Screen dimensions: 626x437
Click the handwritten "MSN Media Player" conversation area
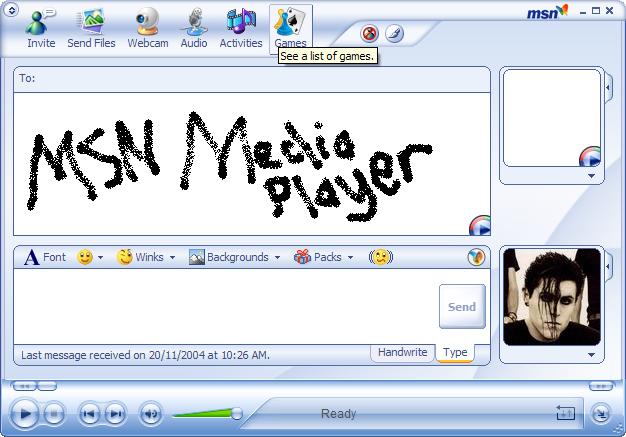pyautogui.click(x=252, y=164)
